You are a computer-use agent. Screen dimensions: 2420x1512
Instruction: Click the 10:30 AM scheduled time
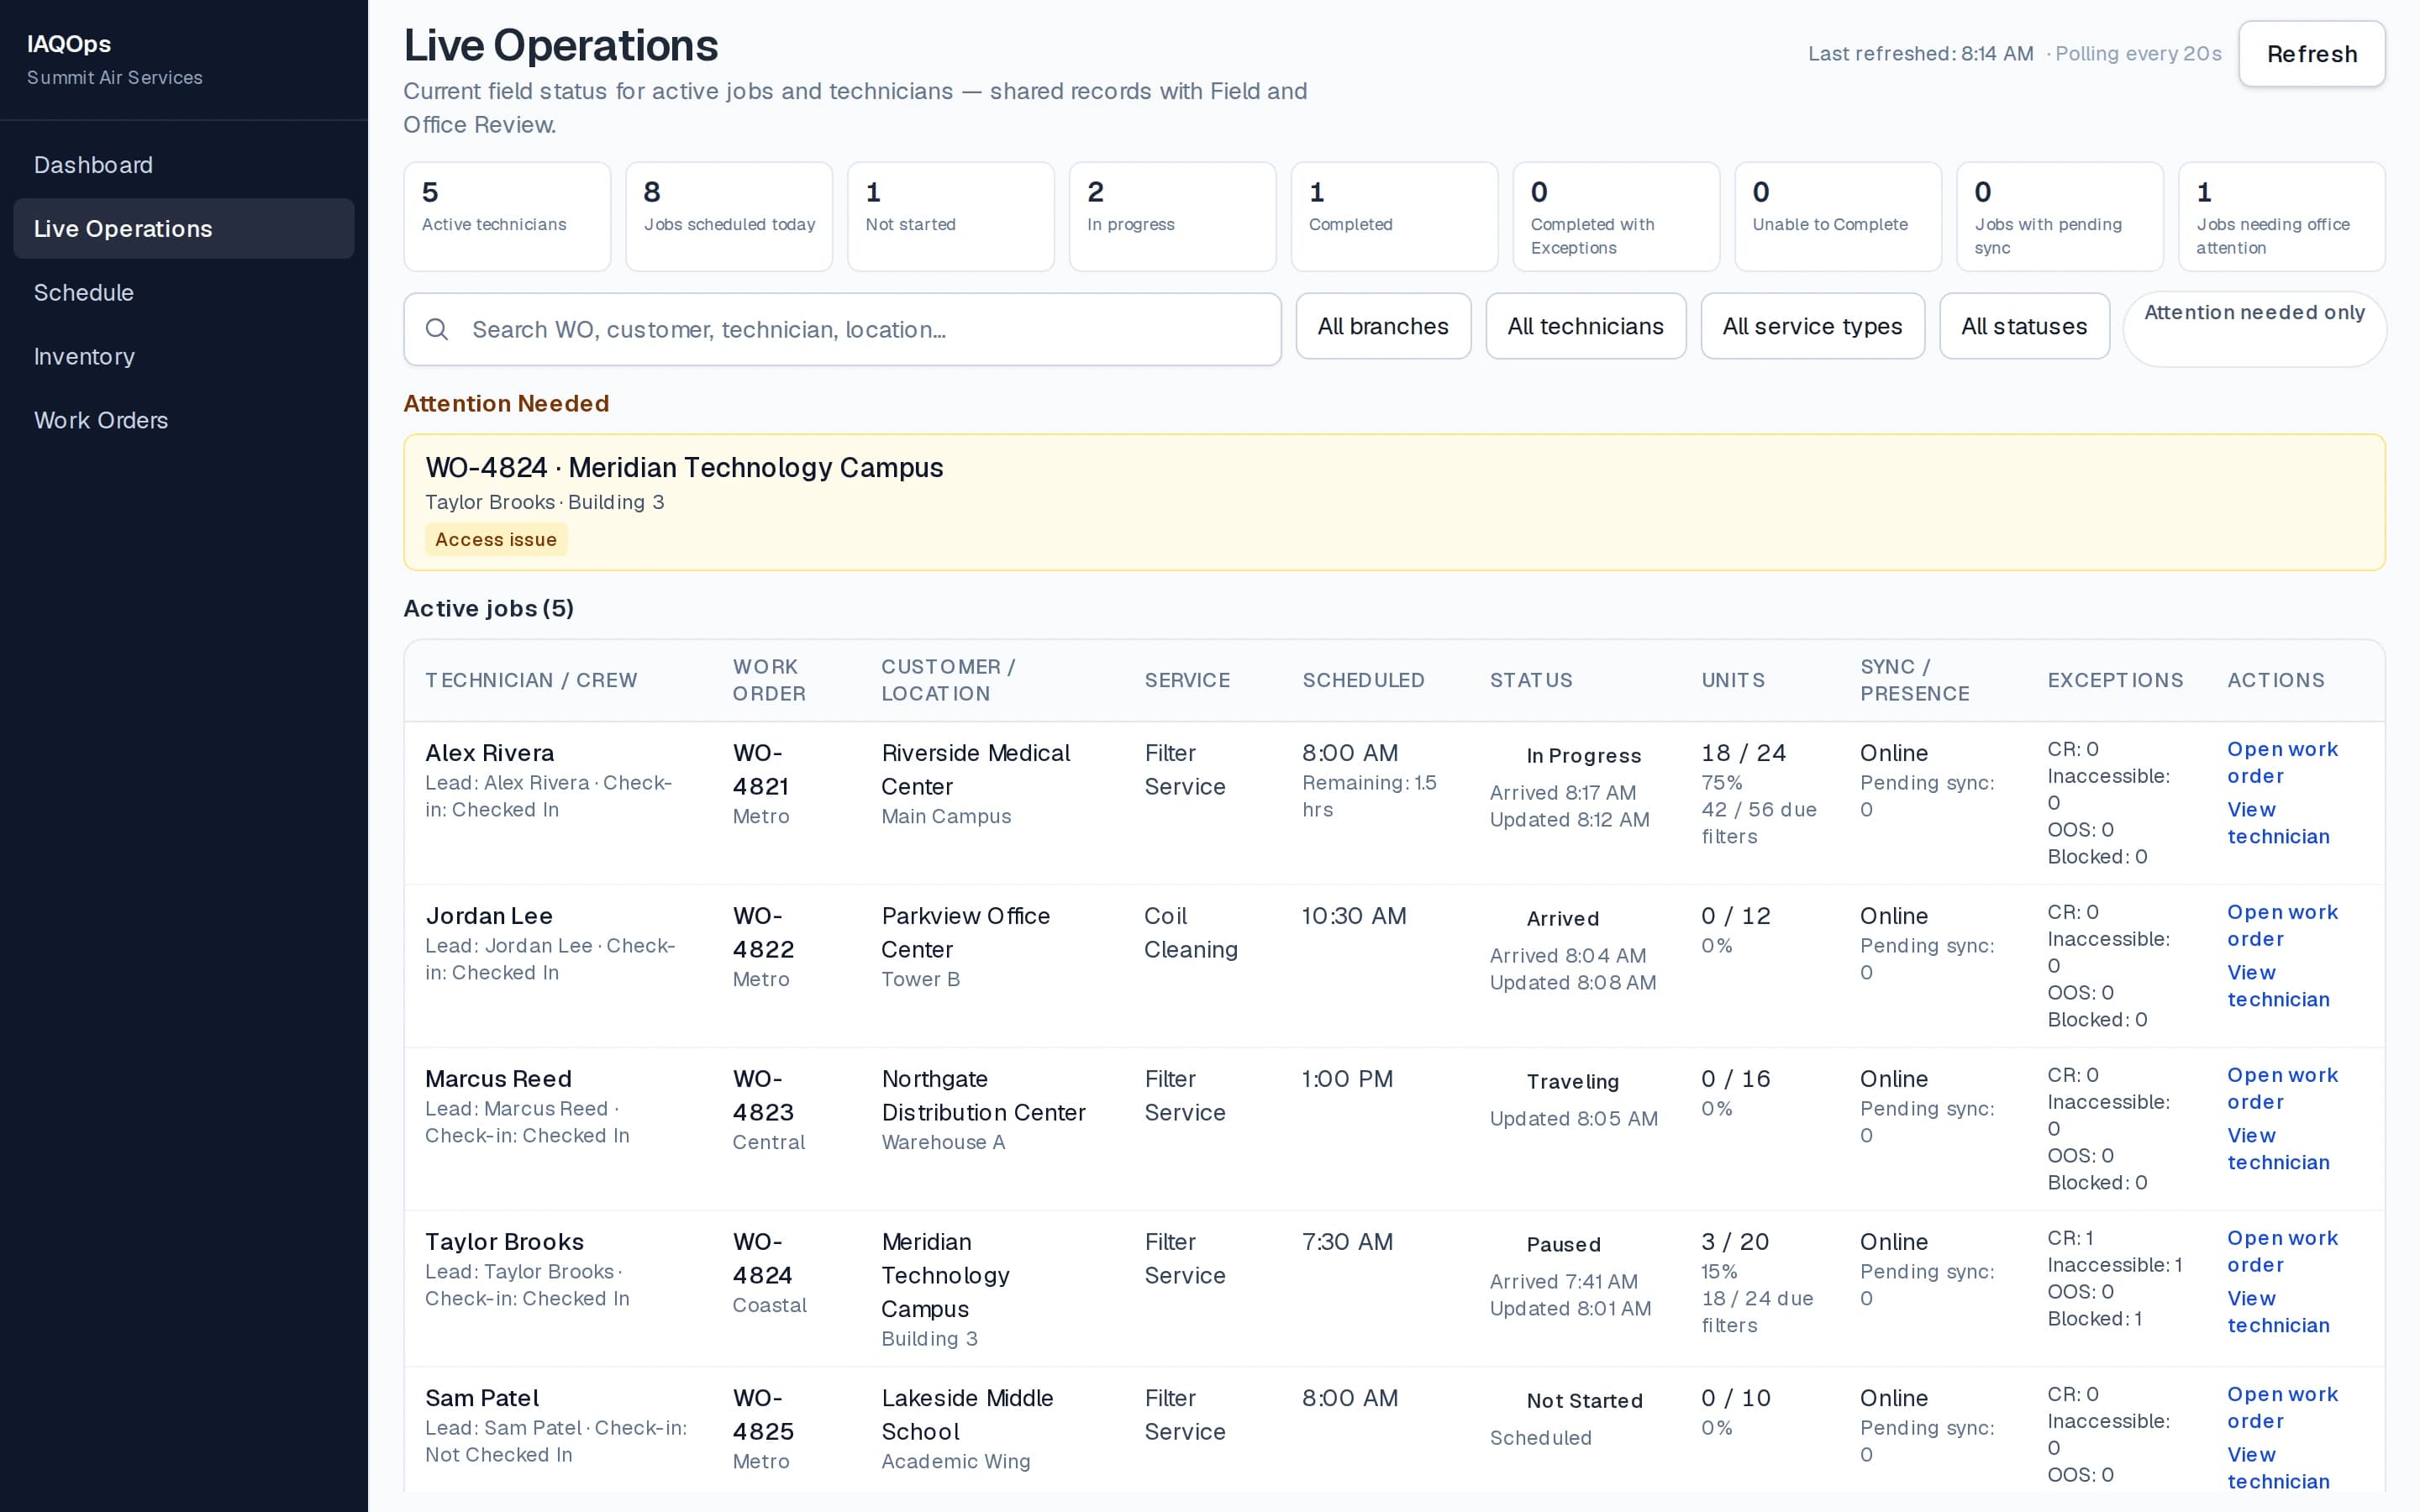(x=1354, y=916)
